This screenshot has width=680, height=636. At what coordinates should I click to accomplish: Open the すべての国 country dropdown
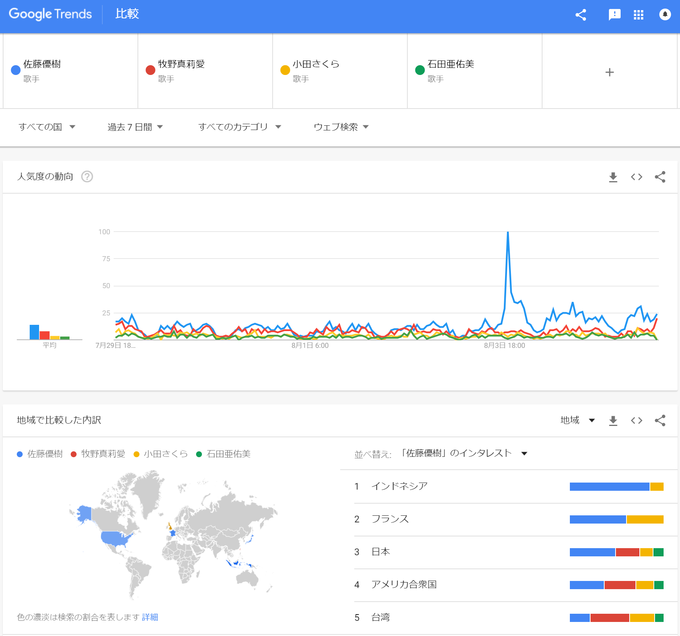point(47,127)
